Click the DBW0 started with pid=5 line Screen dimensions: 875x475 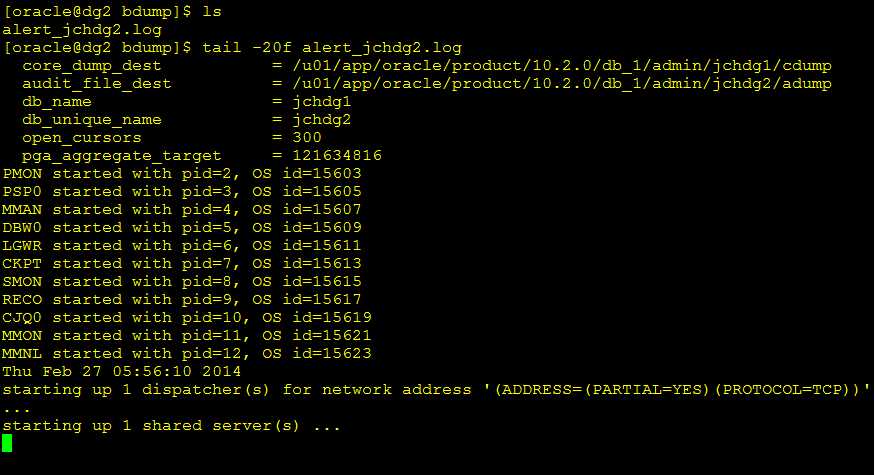182,228
